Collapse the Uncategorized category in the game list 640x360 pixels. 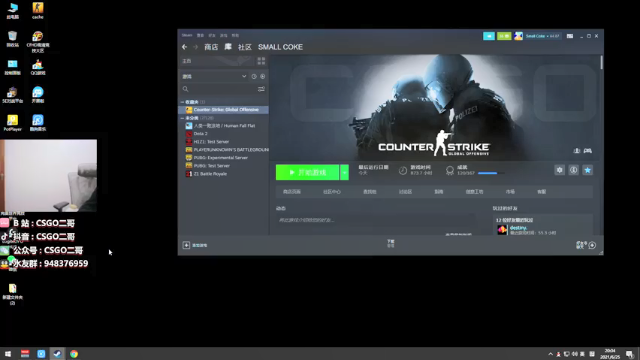pyautogui.click(x=182, y=118)
